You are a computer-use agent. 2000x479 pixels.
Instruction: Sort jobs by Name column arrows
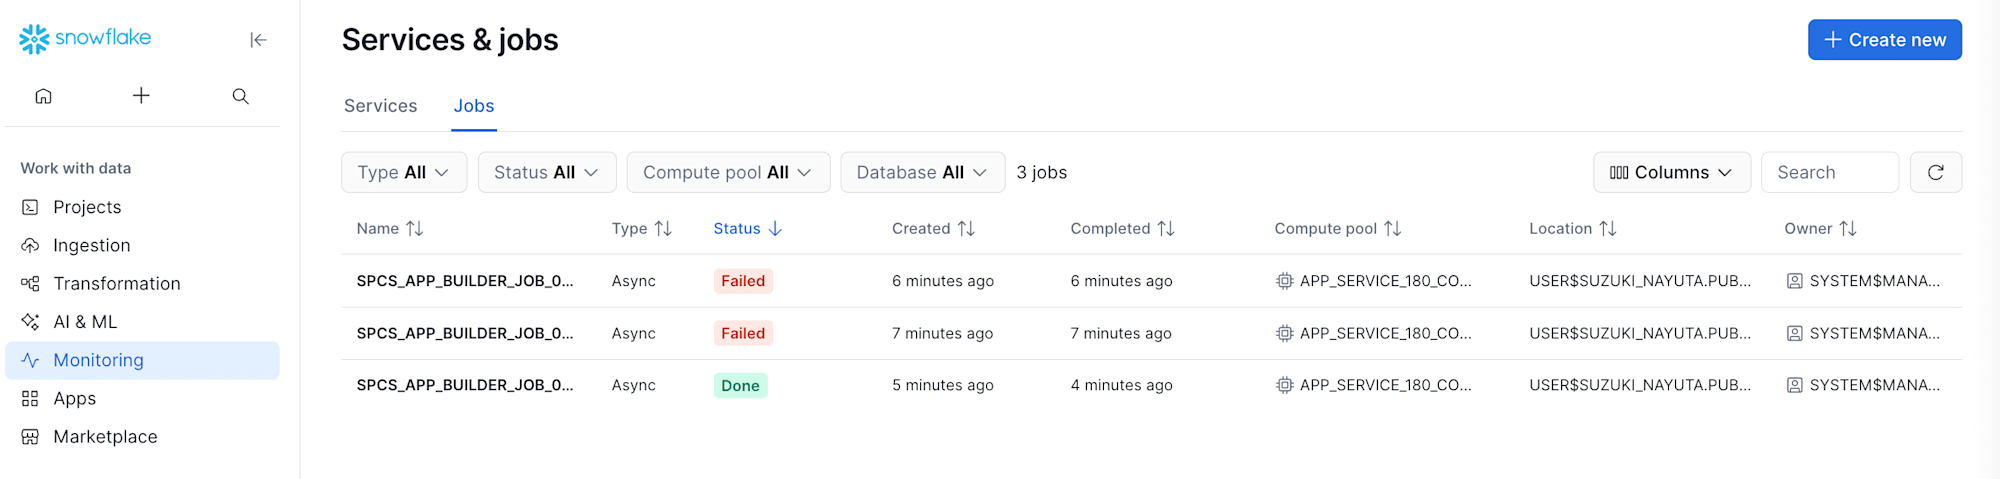coord(414,229)
